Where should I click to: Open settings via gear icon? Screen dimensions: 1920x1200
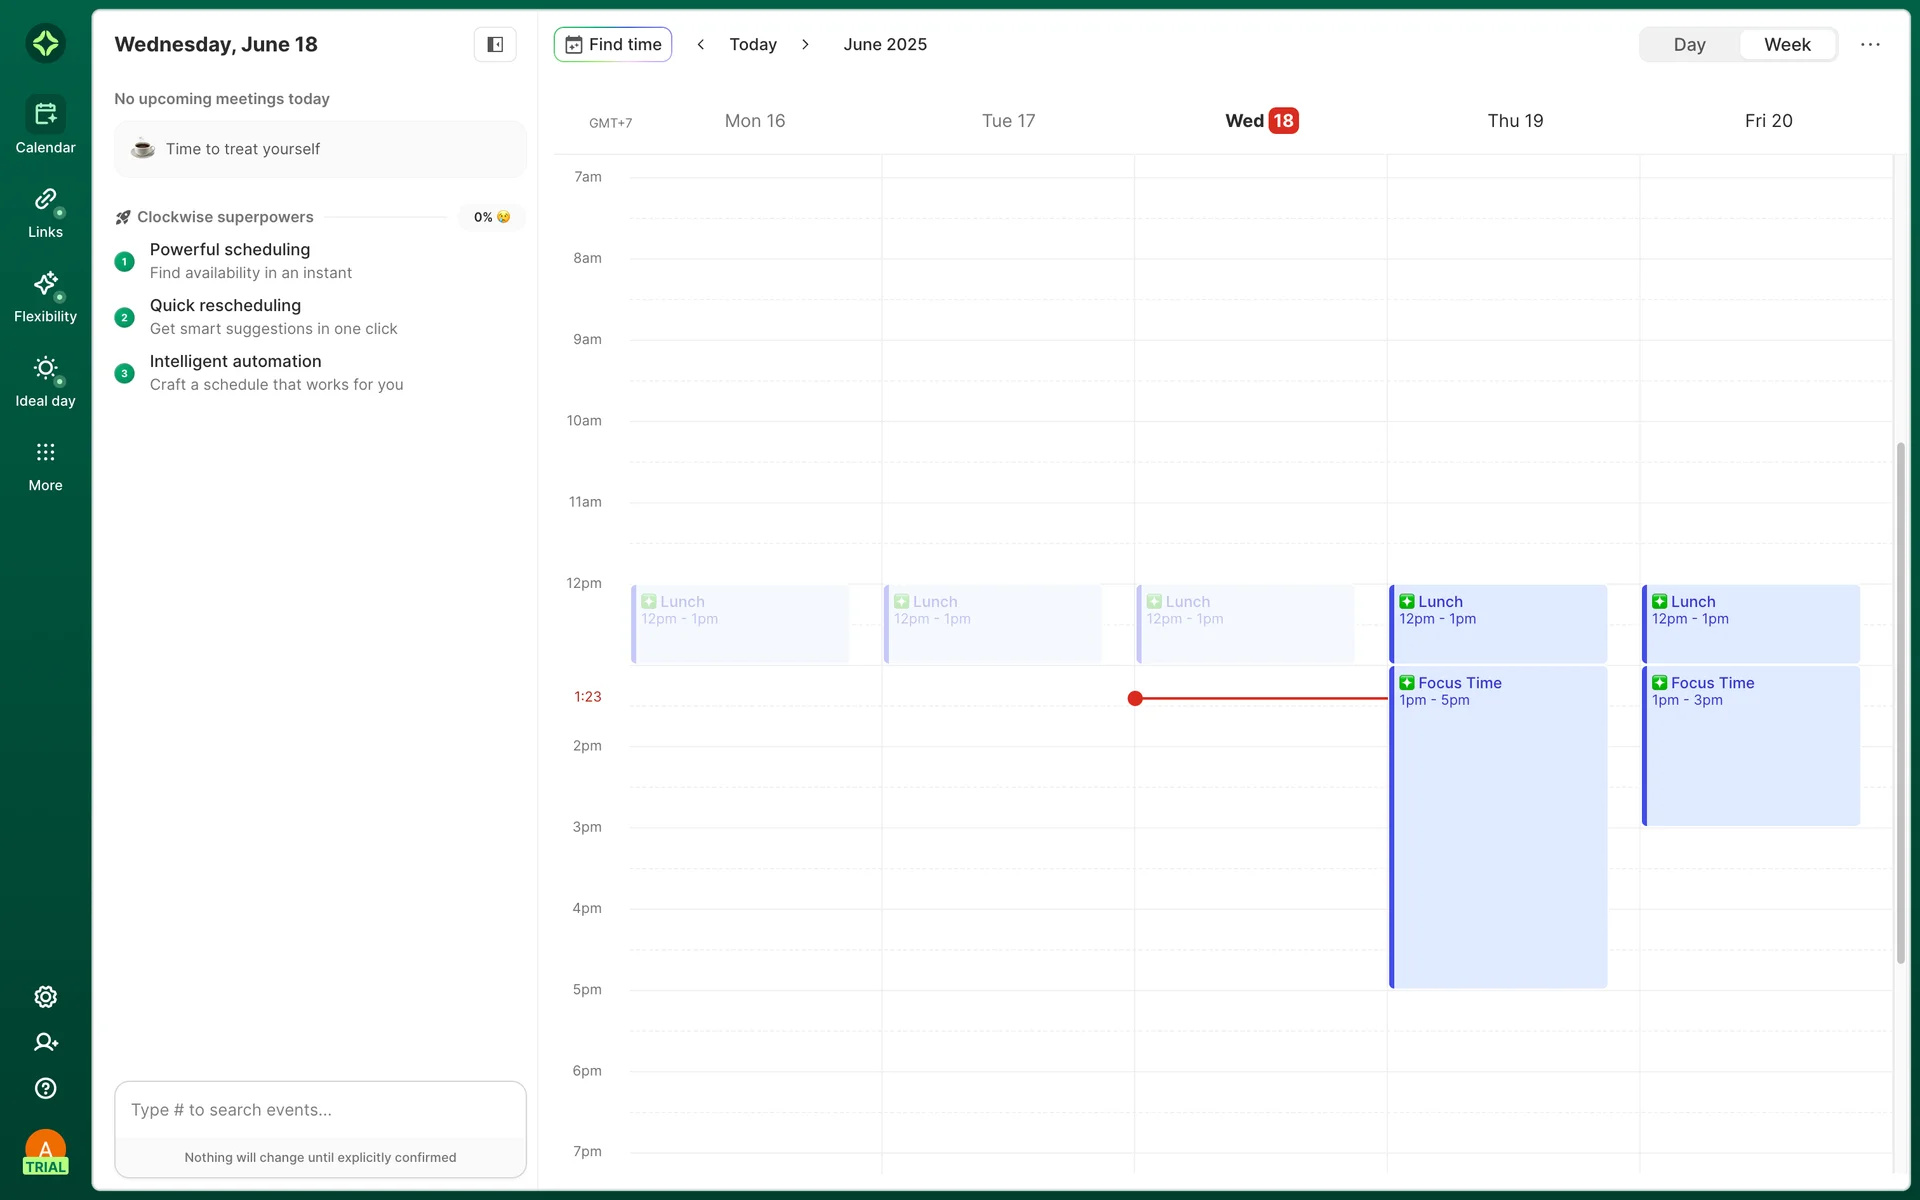point(45,997)
